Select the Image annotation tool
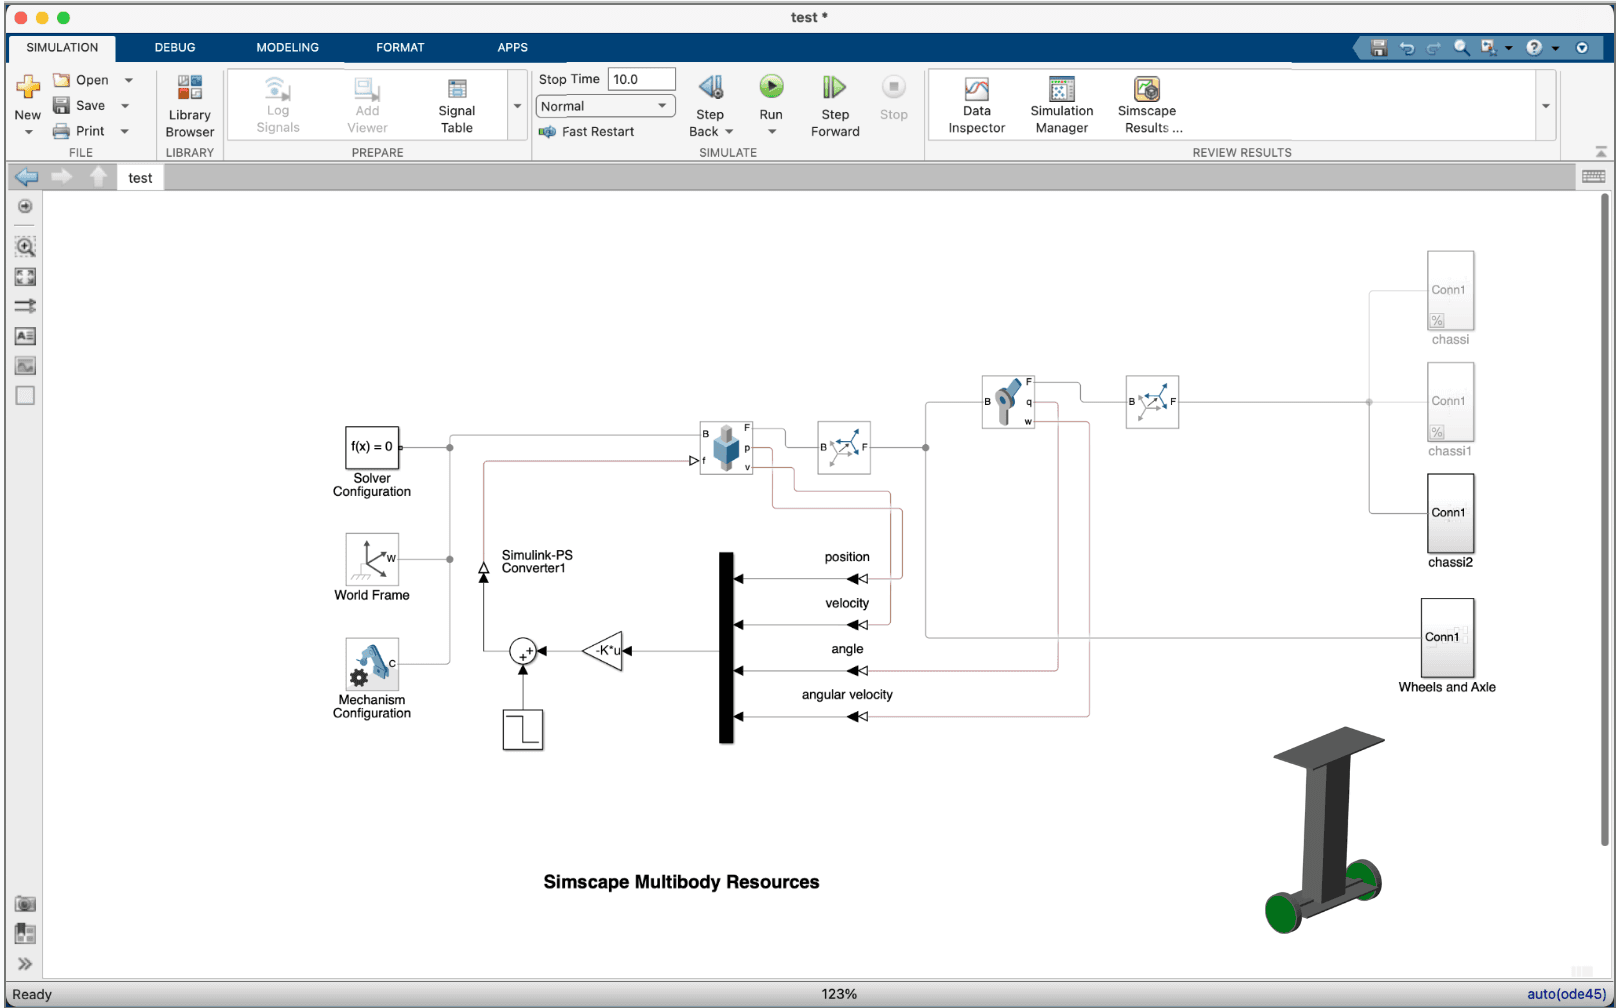The width and height of the screenshot is (1616, 1008). [25, 366]
